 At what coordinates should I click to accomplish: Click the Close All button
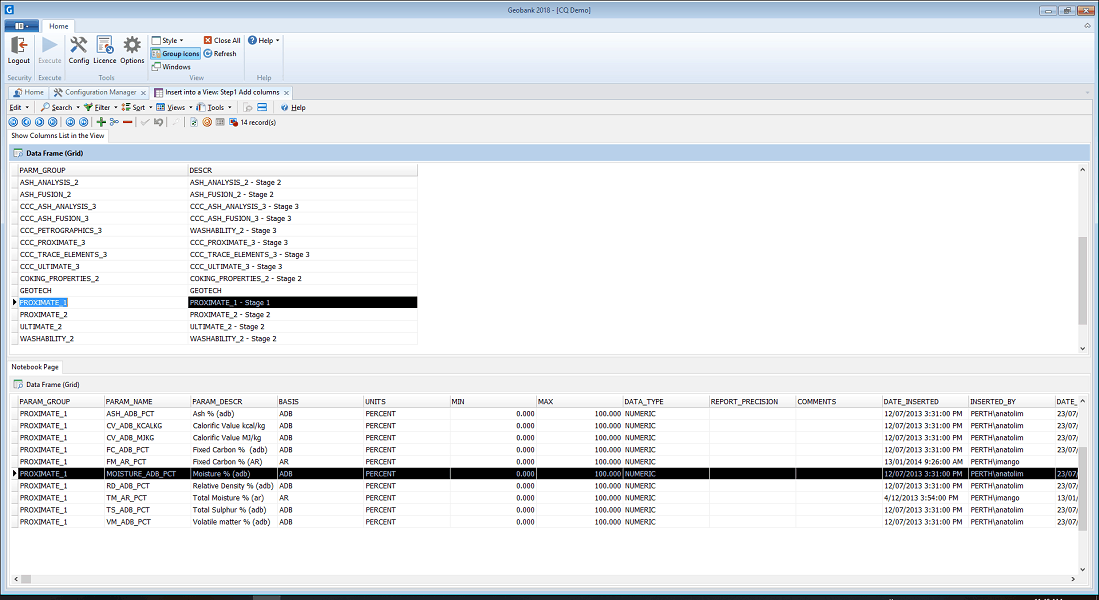point(222,41)
